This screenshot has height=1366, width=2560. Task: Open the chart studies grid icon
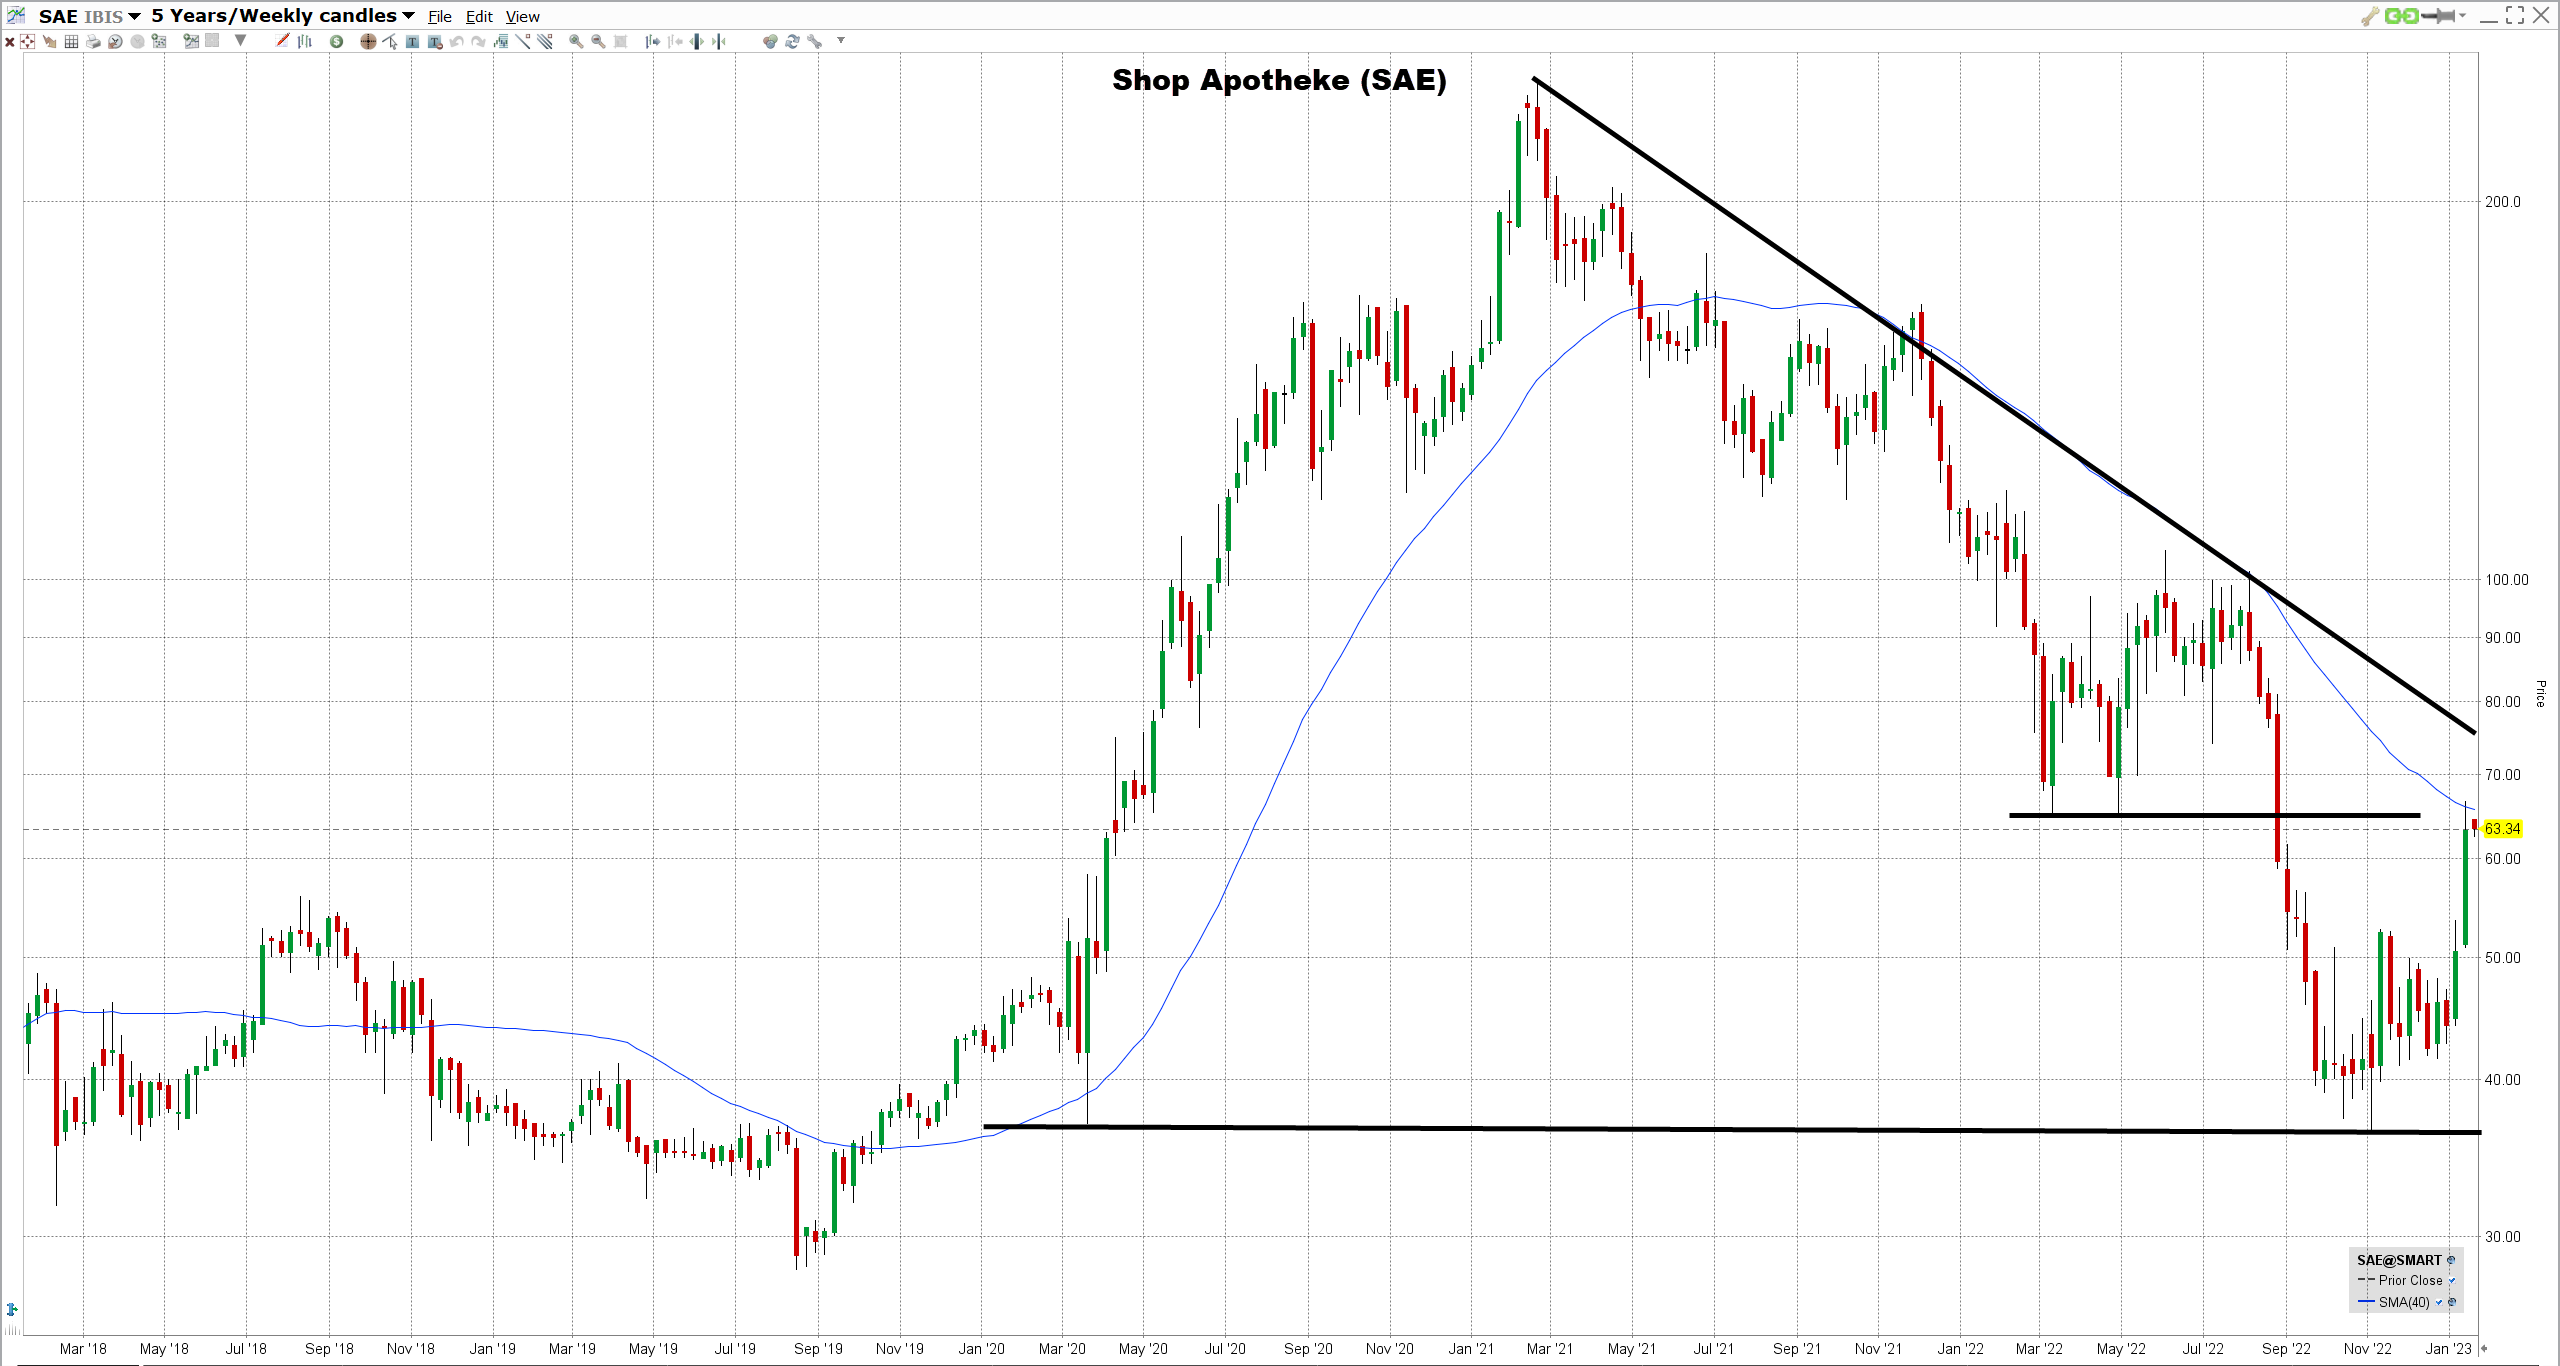pyautogui.click(x=159, y=41)
